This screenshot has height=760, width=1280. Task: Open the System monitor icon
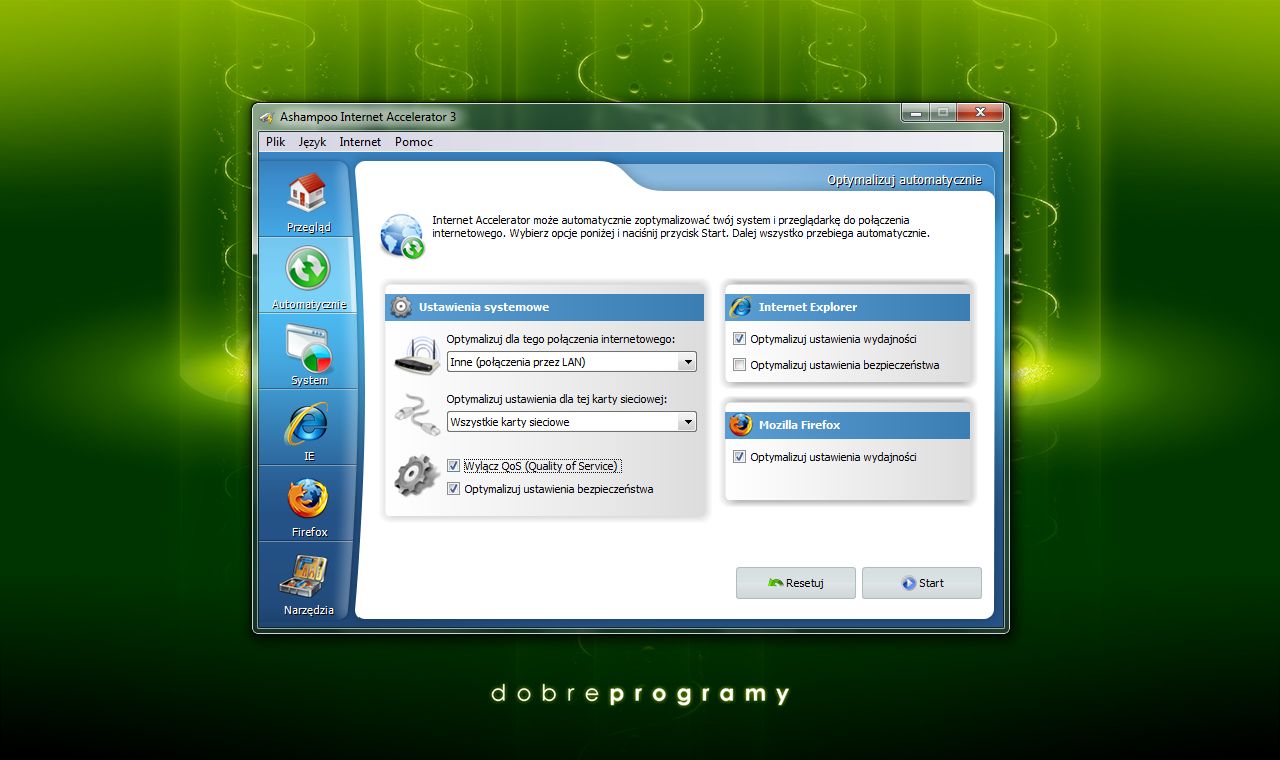308,348
